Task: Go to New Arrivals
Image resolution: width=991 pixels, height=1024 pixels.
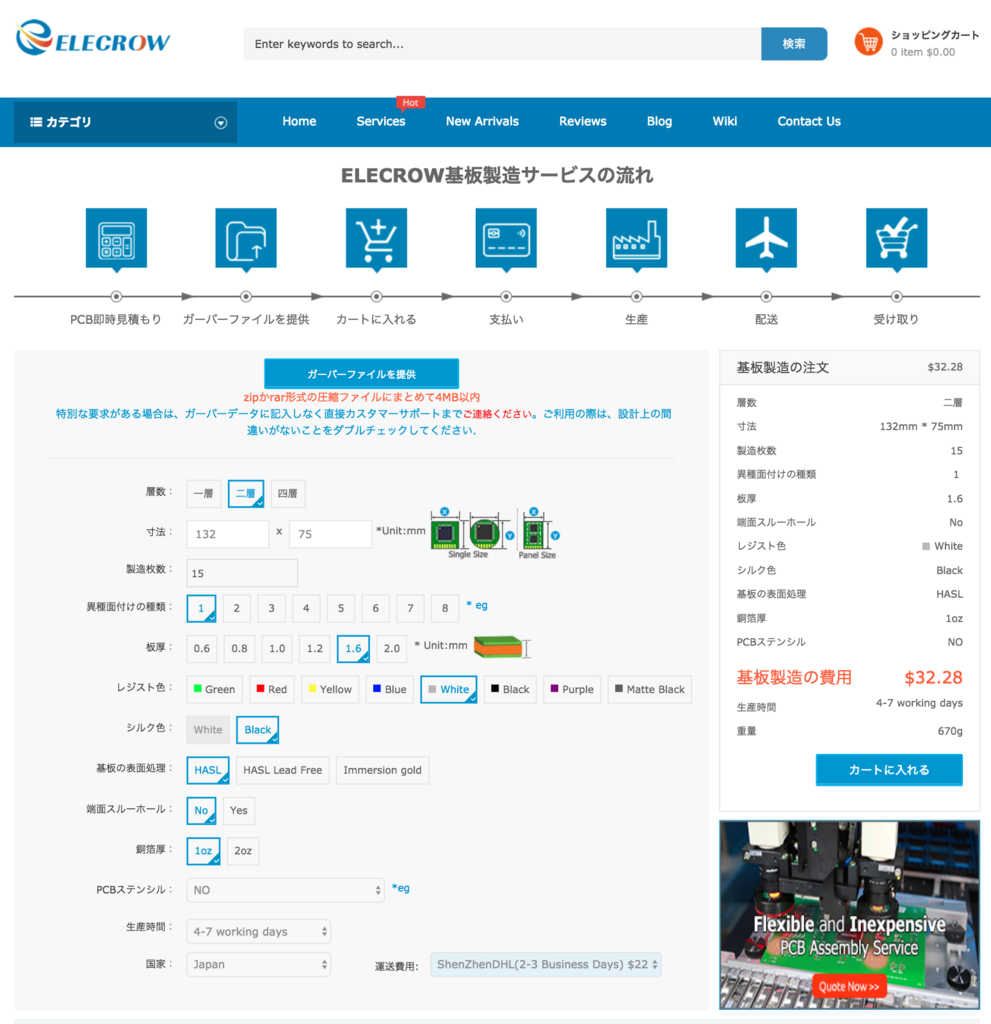Action: click(x=482, y=121)
